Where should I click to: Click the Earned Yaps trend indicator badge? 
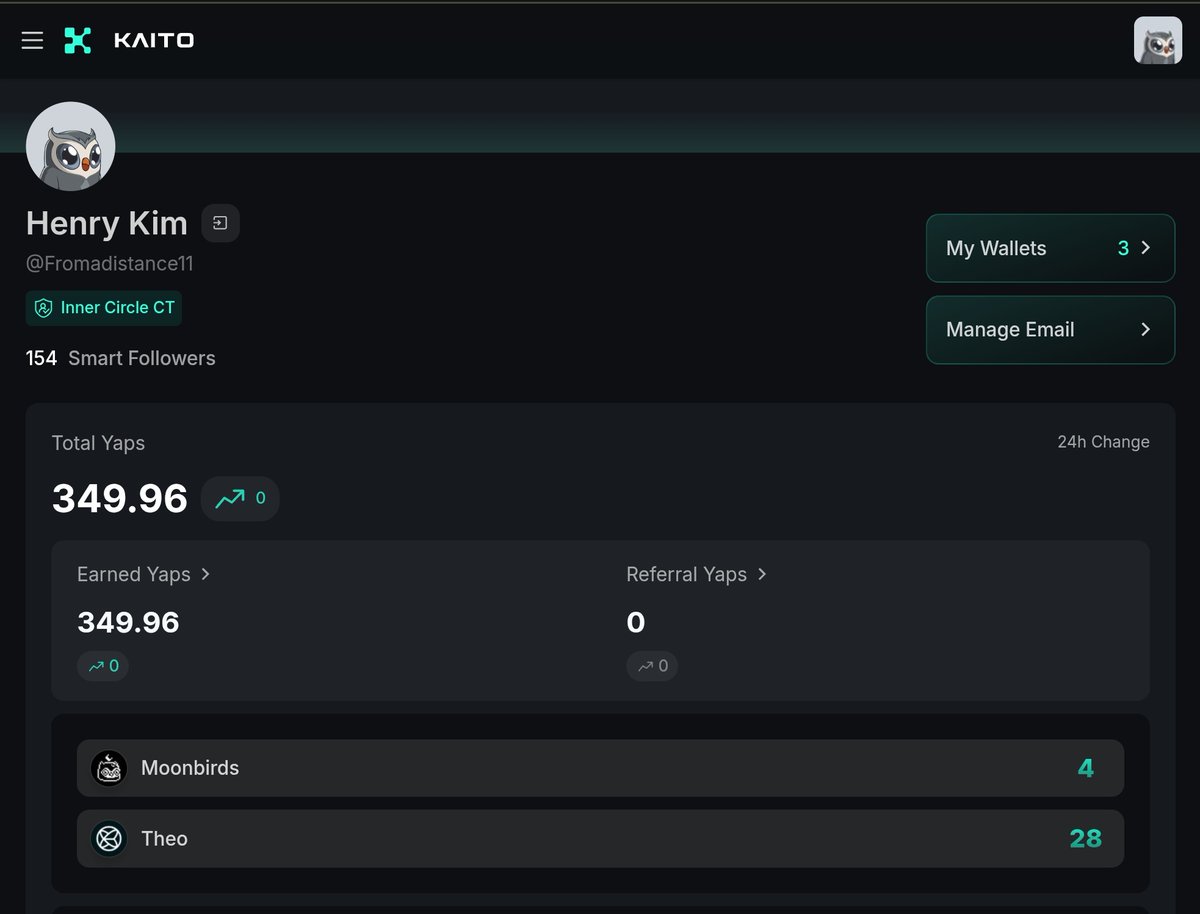click(103, 666)
